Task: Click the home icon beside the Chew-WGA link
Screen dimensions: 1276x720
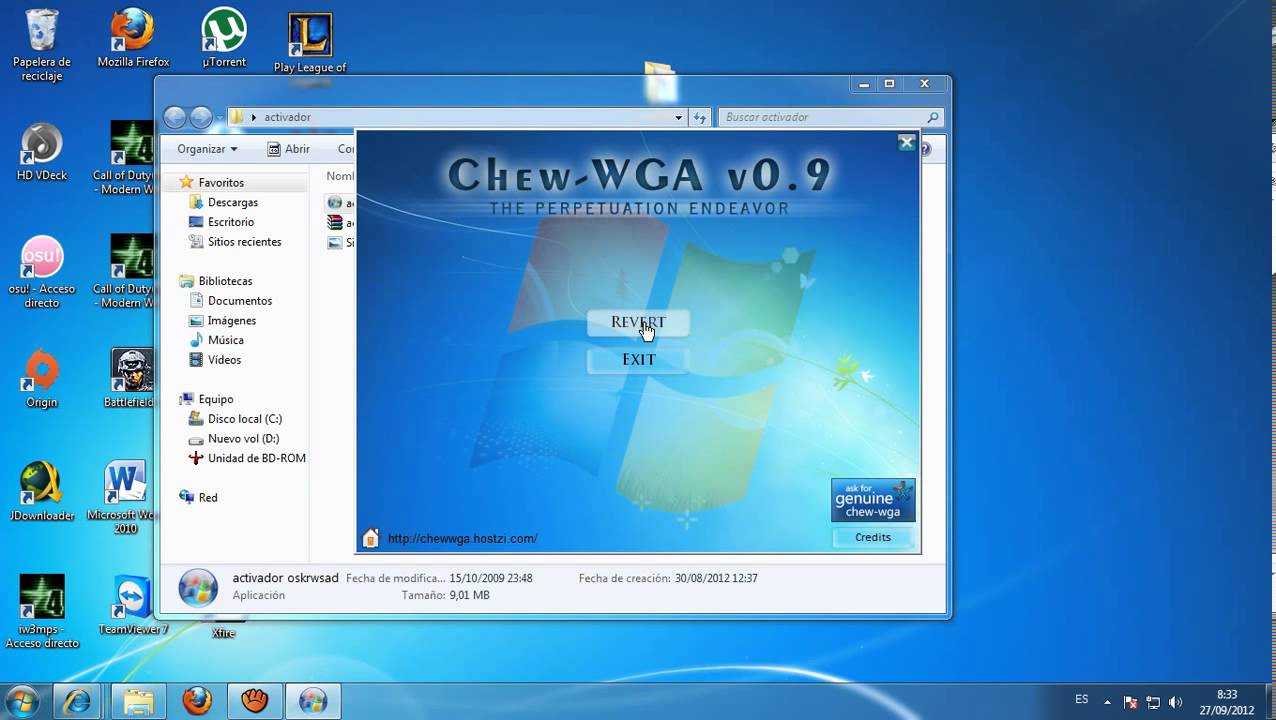Action: [371, 538]
